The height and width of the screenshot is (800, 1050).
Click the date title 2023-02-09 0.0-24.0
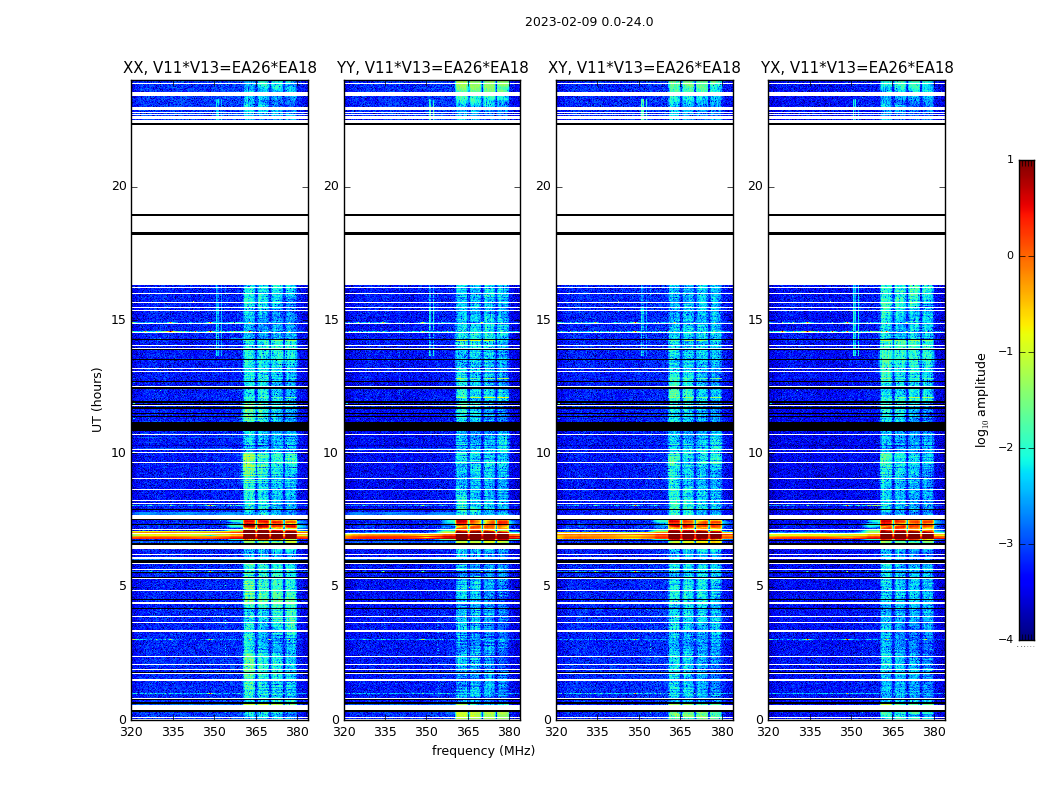click(x=589, y=22)
